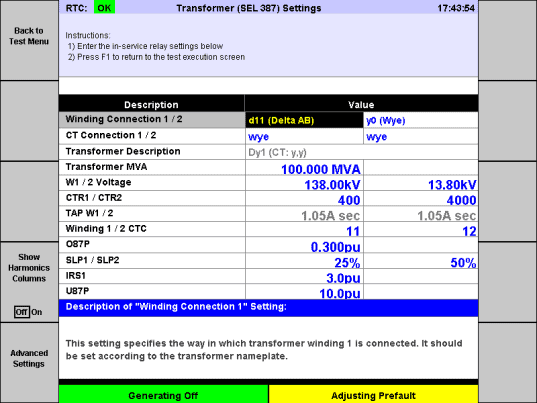
Task: Select TAP W1 / 2 row label
Action: [x=152, y=214]
